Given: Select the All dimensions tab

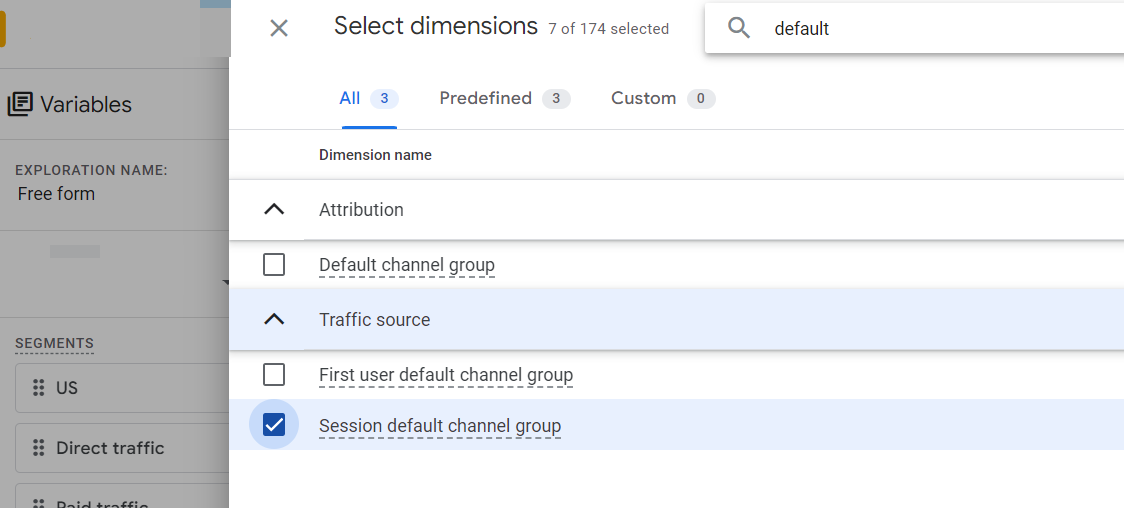Looking at the screenshot, I should click(350, 98).
